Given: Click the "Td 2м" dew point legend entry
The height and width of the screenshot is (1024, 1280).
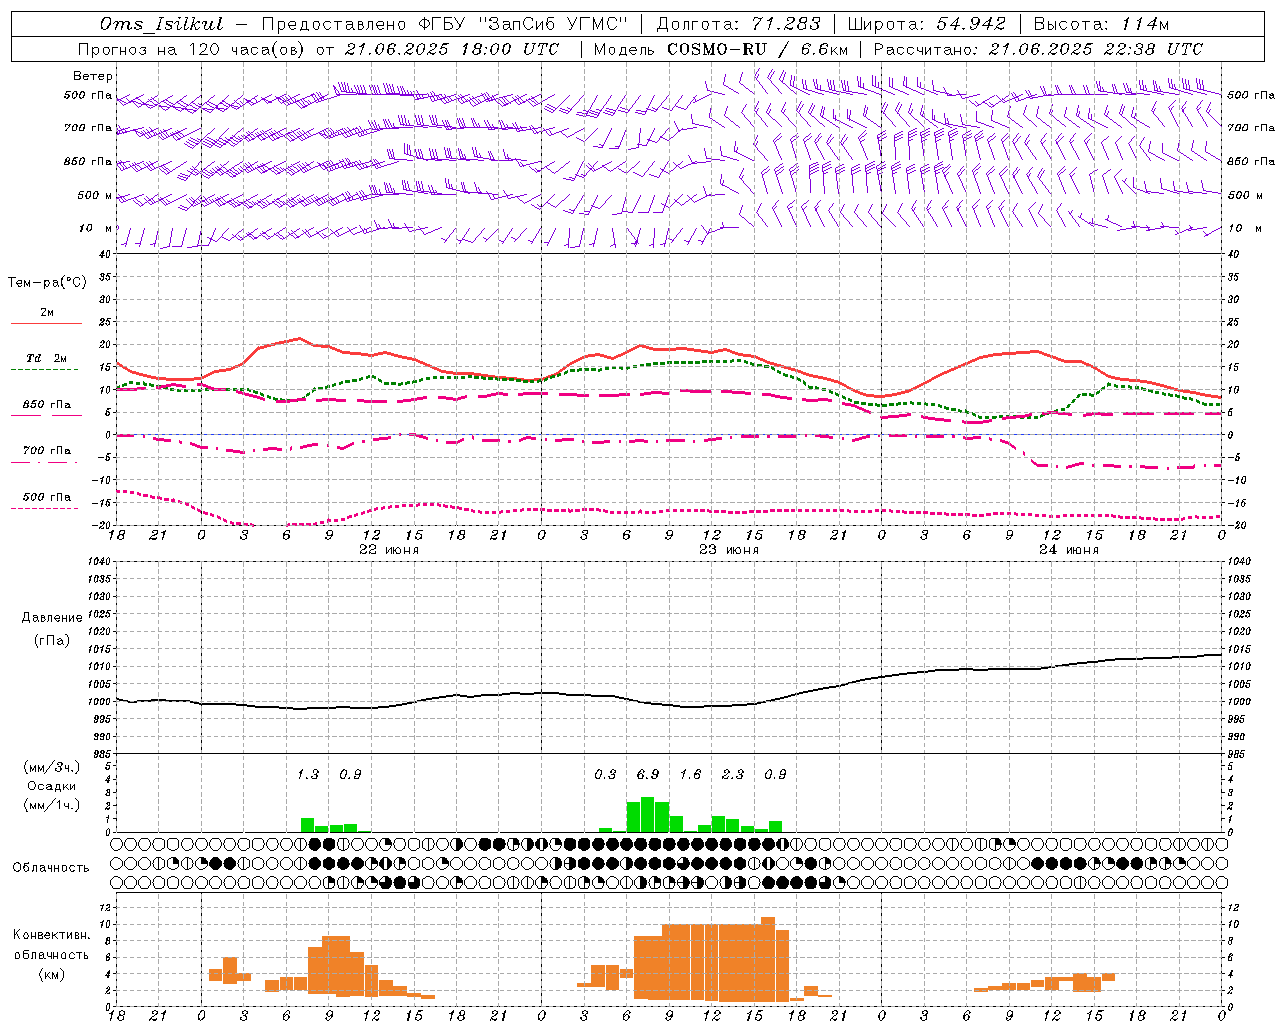Looking at the screenshot, I should tap(47, 358).
